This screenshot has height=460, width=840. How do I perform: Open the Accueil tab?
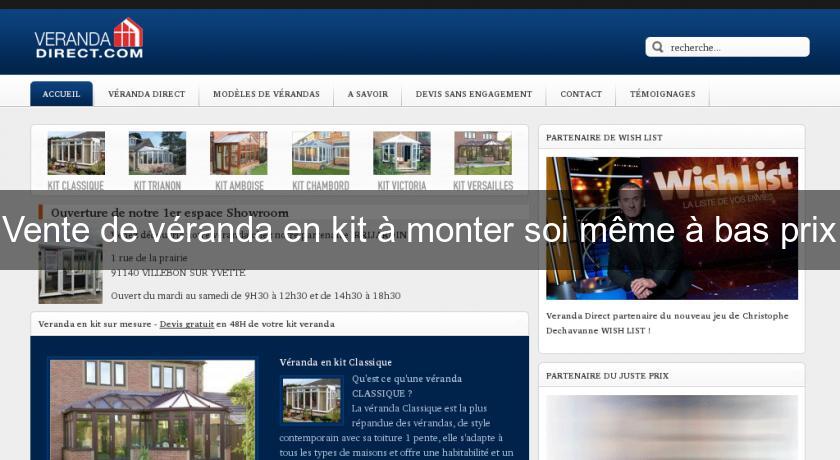pyautogui.click(x=61, y=94)
